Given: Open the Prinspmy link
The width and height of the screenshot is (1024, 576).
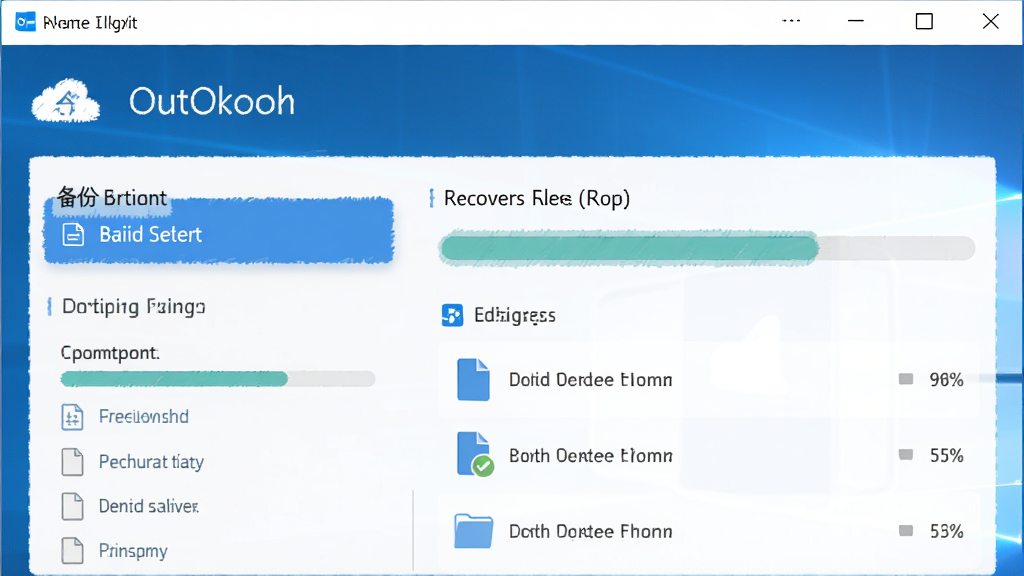Looking at the screenshot, I should click(133, 551).
